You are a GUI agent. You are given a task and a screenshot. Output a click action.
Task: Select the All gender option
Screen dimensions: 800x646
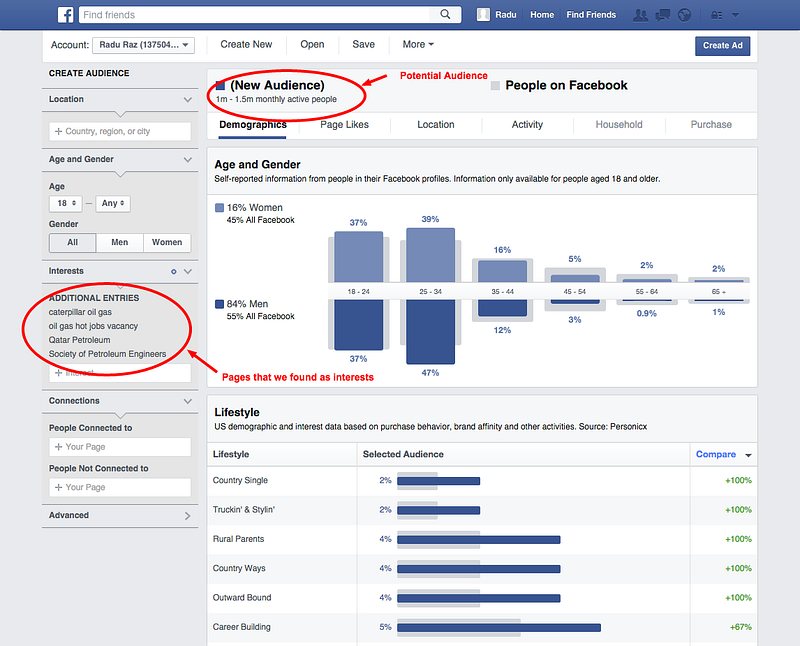coord(72,242)
